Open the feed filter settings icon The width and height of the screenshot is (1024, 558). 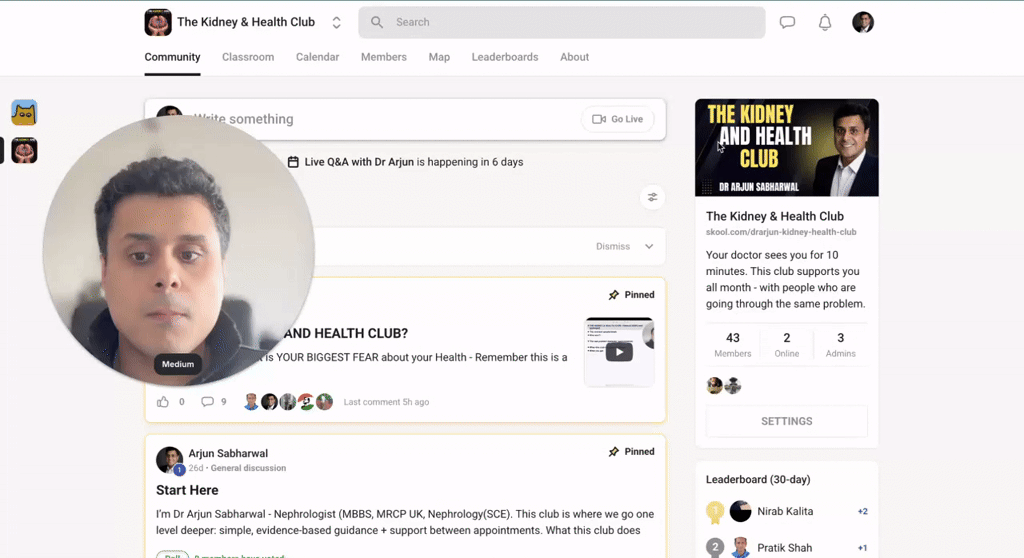point(652,197)
